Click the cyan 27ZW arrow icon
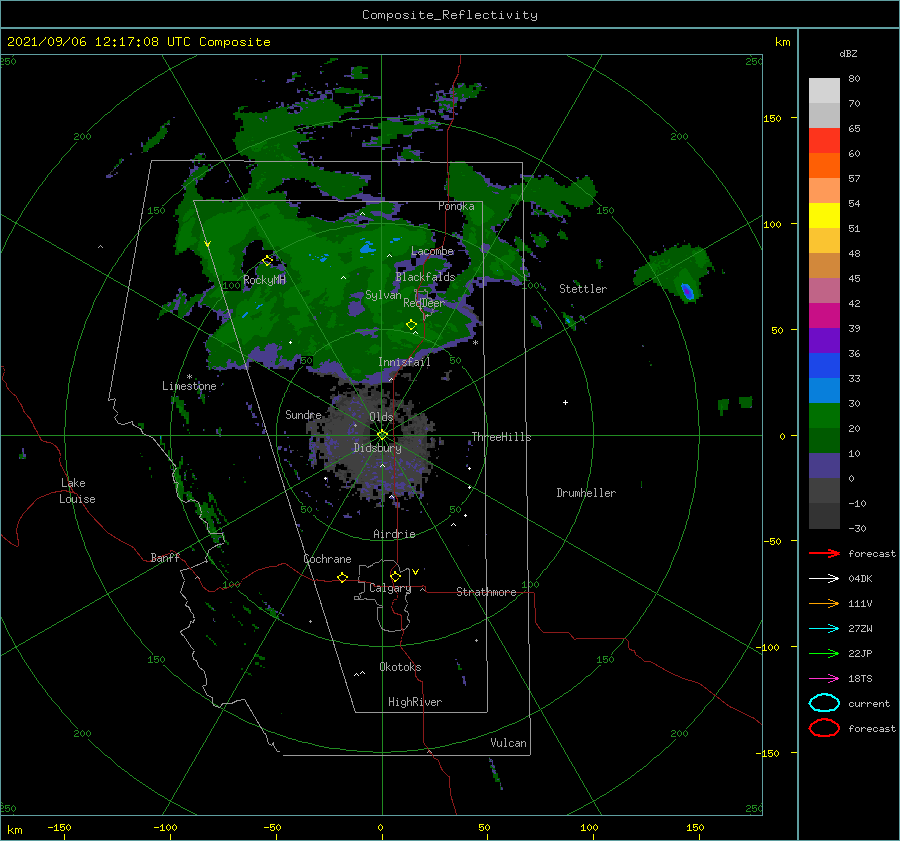The width and height of the screenshot is (900, 841). click(824, 629)
